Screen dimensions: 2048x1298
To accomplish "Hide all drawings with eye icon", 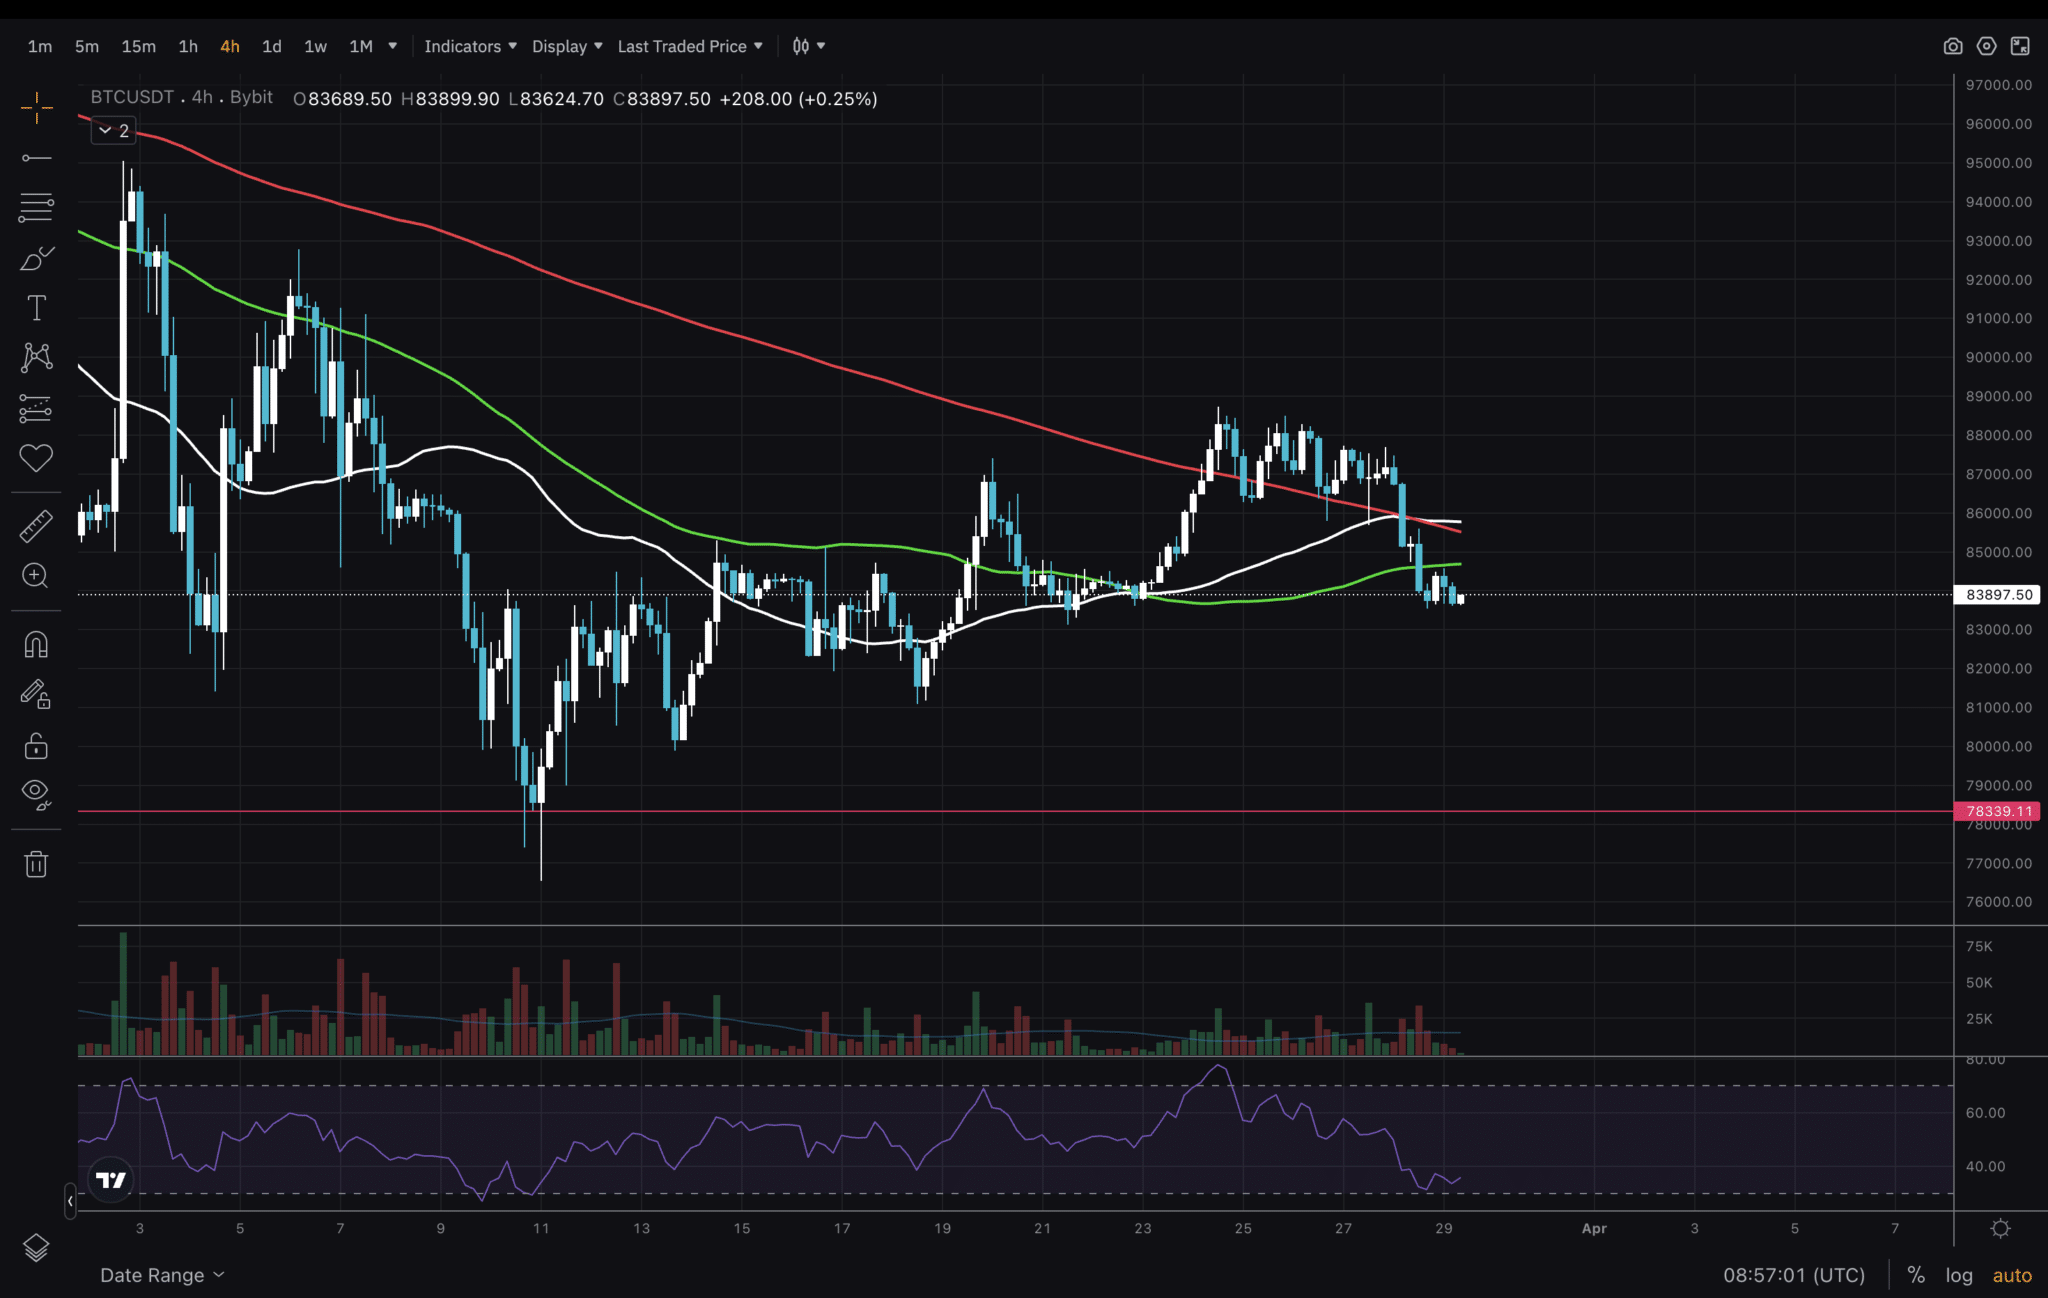I will [36, 795].
